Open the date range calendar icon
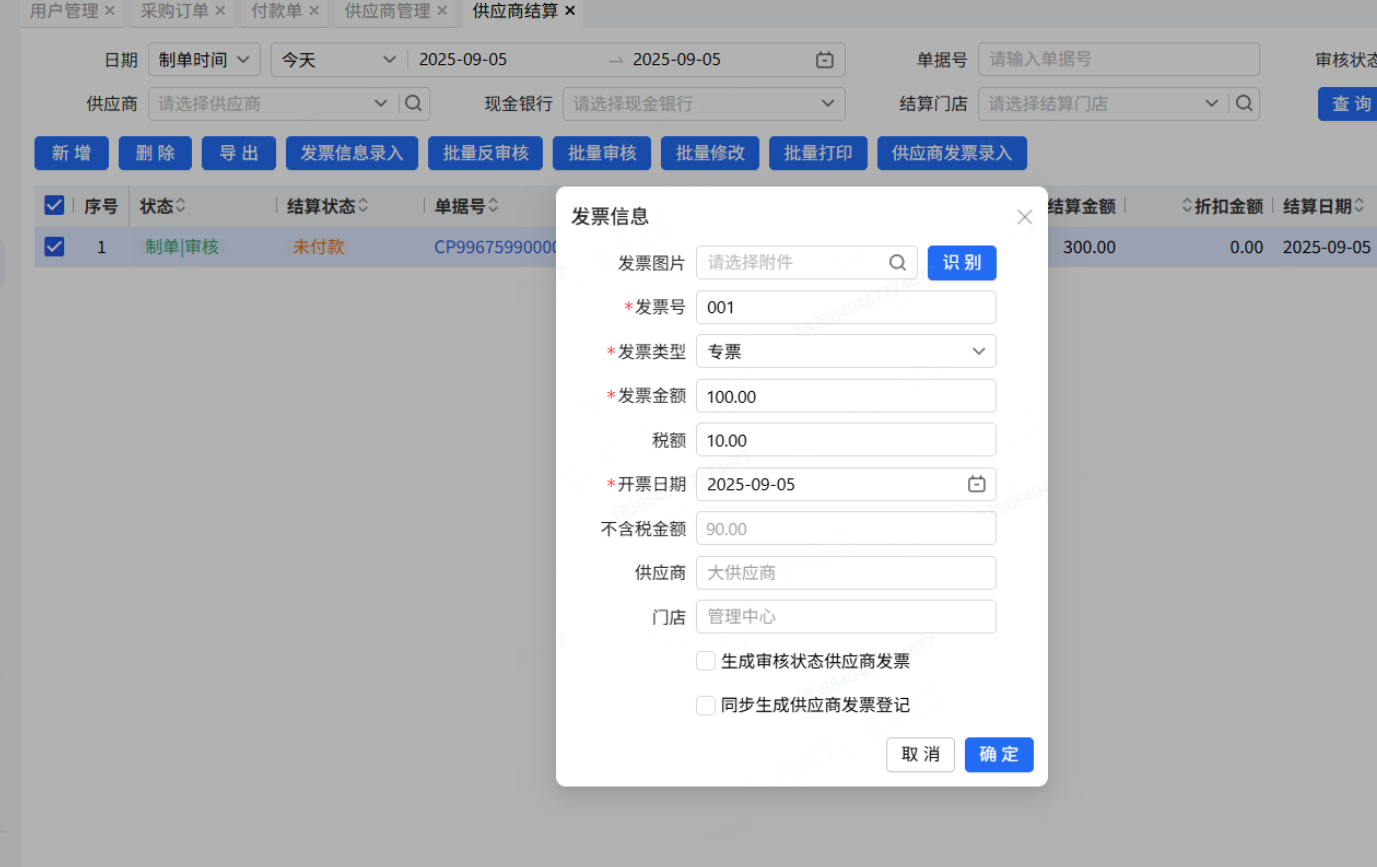 point(824,60)
